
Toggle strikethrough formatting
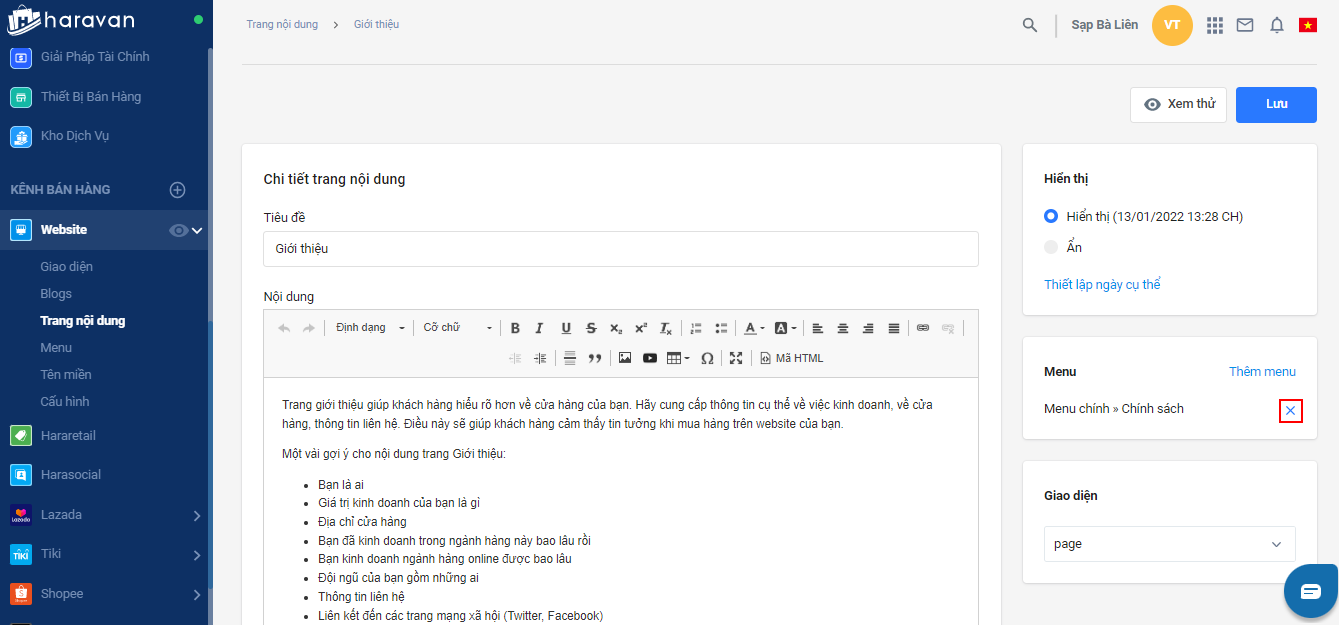pos(591,328)
